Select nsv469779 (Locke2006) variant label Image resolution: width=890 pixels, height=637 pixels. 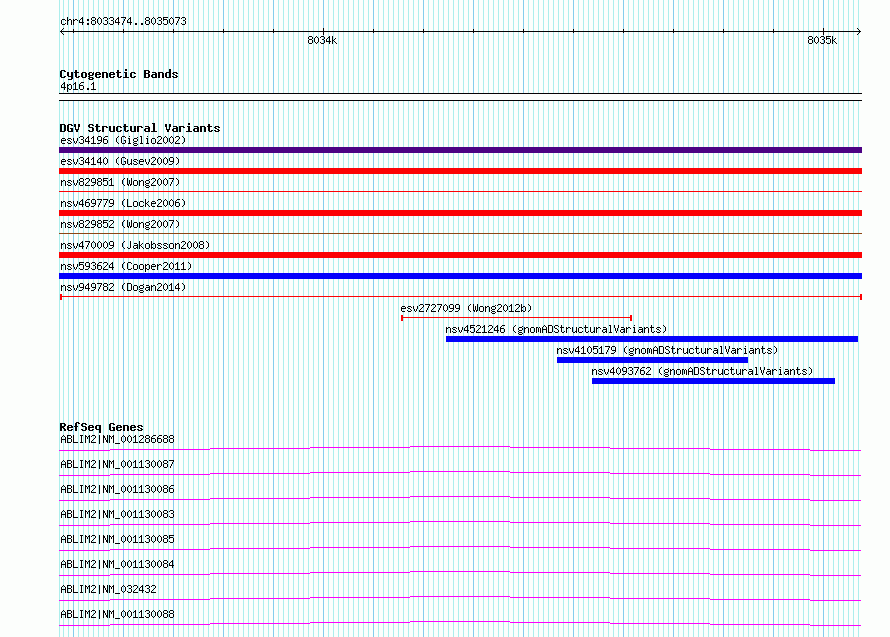click(123, 203)
